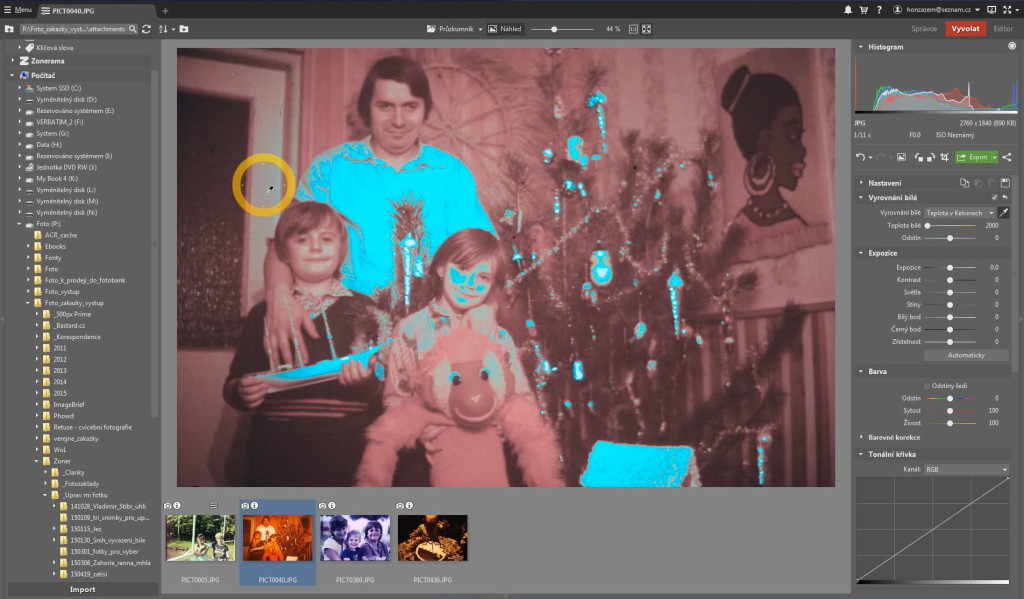Image resolution: width=1024 pixels, height=599 pixels.
Task: Open the sort order options
Action: [x=165, y=29]
